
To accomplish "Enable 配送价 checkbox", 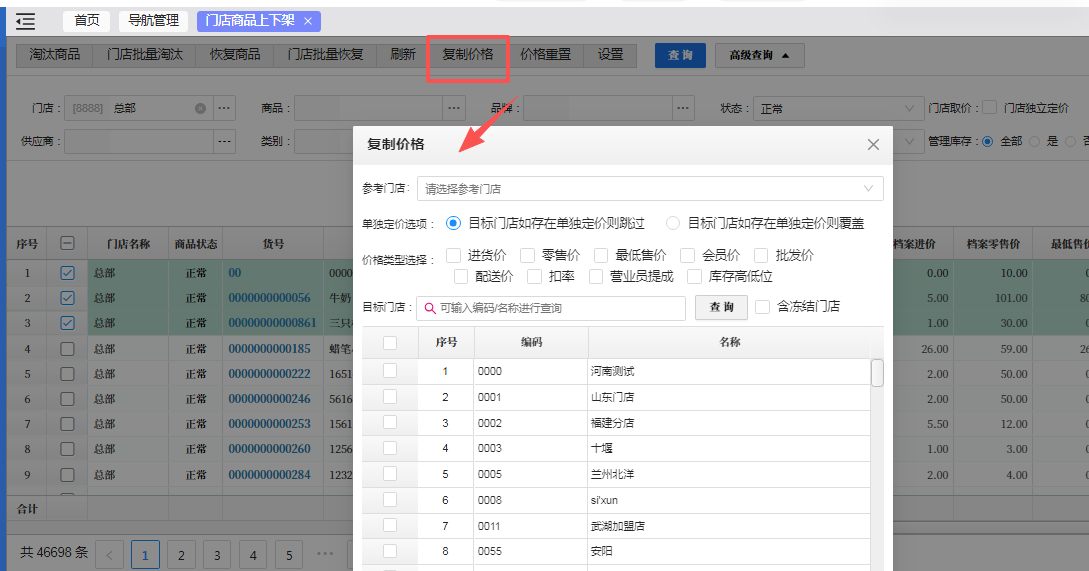I will pos(460,276).
